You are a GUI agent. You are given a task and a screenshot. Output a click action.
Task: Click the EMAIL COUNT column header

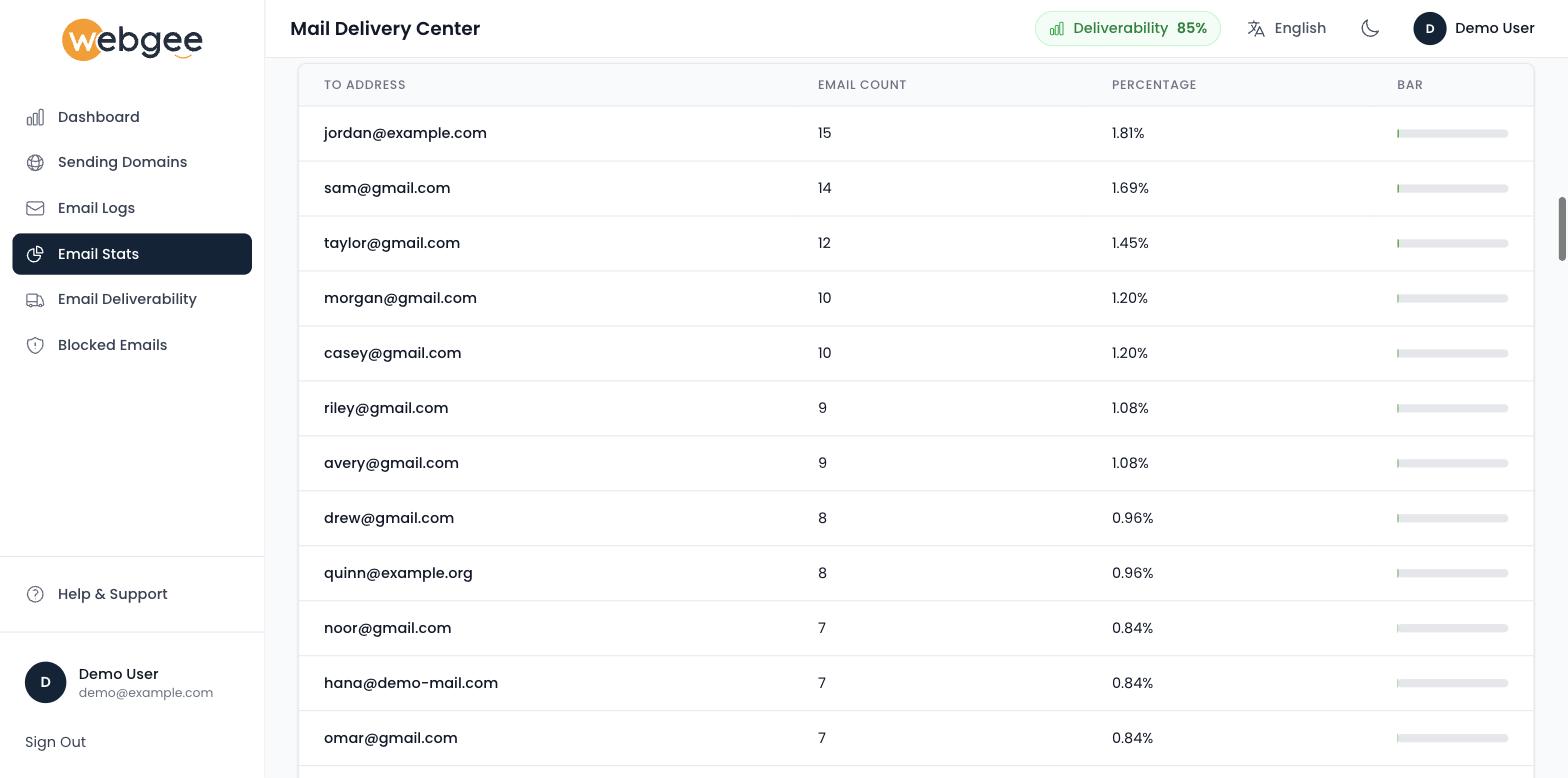point(862,85)
